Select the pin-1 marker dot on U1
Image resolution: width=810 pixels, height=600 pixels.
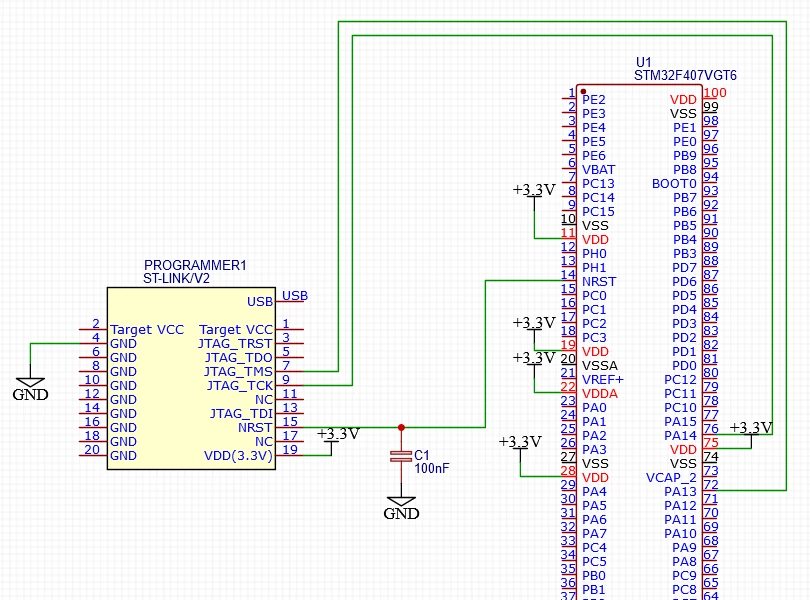coord(583,91)
